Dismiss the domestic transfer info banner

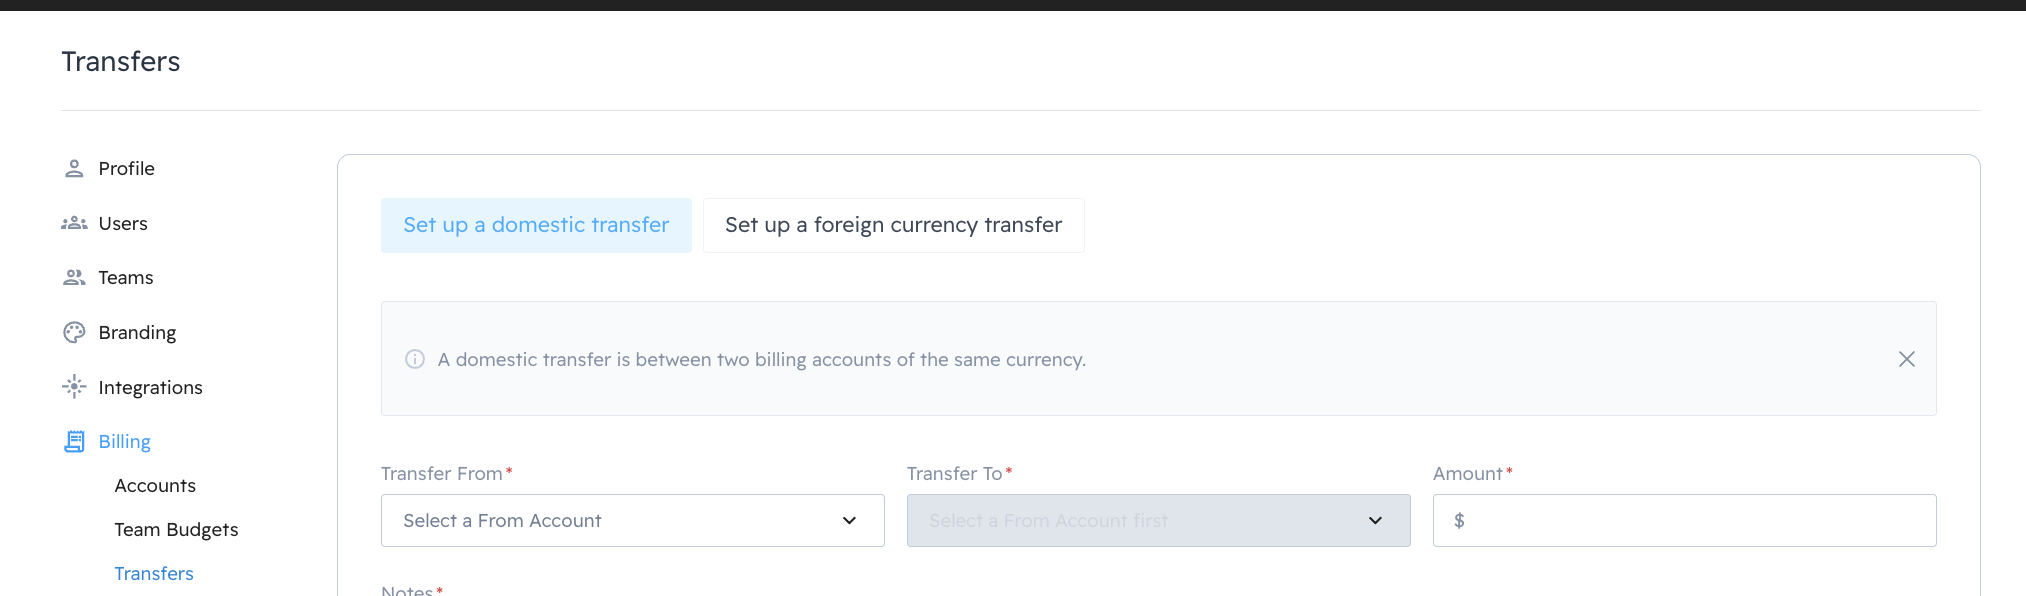tap(1906, 359)
